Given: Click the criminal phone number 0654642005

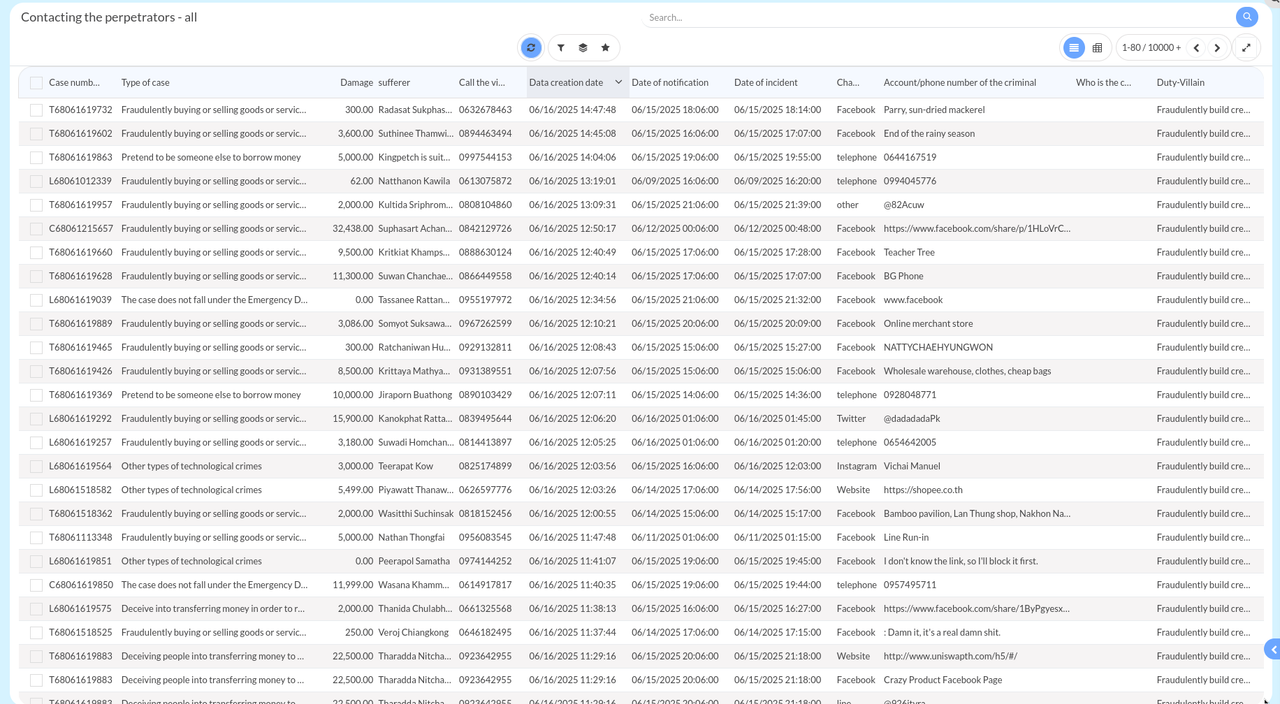Looking at the screenshot, I should 910,443.
